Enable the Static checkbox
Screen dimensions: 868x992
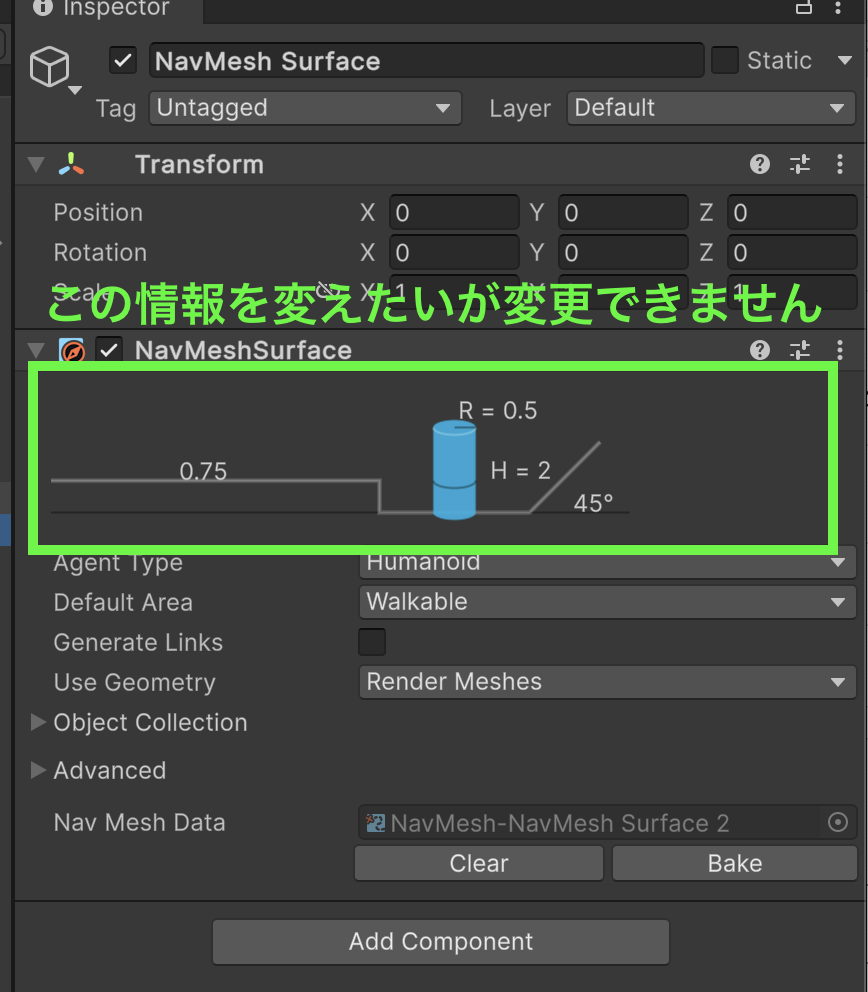pos(724,60)
